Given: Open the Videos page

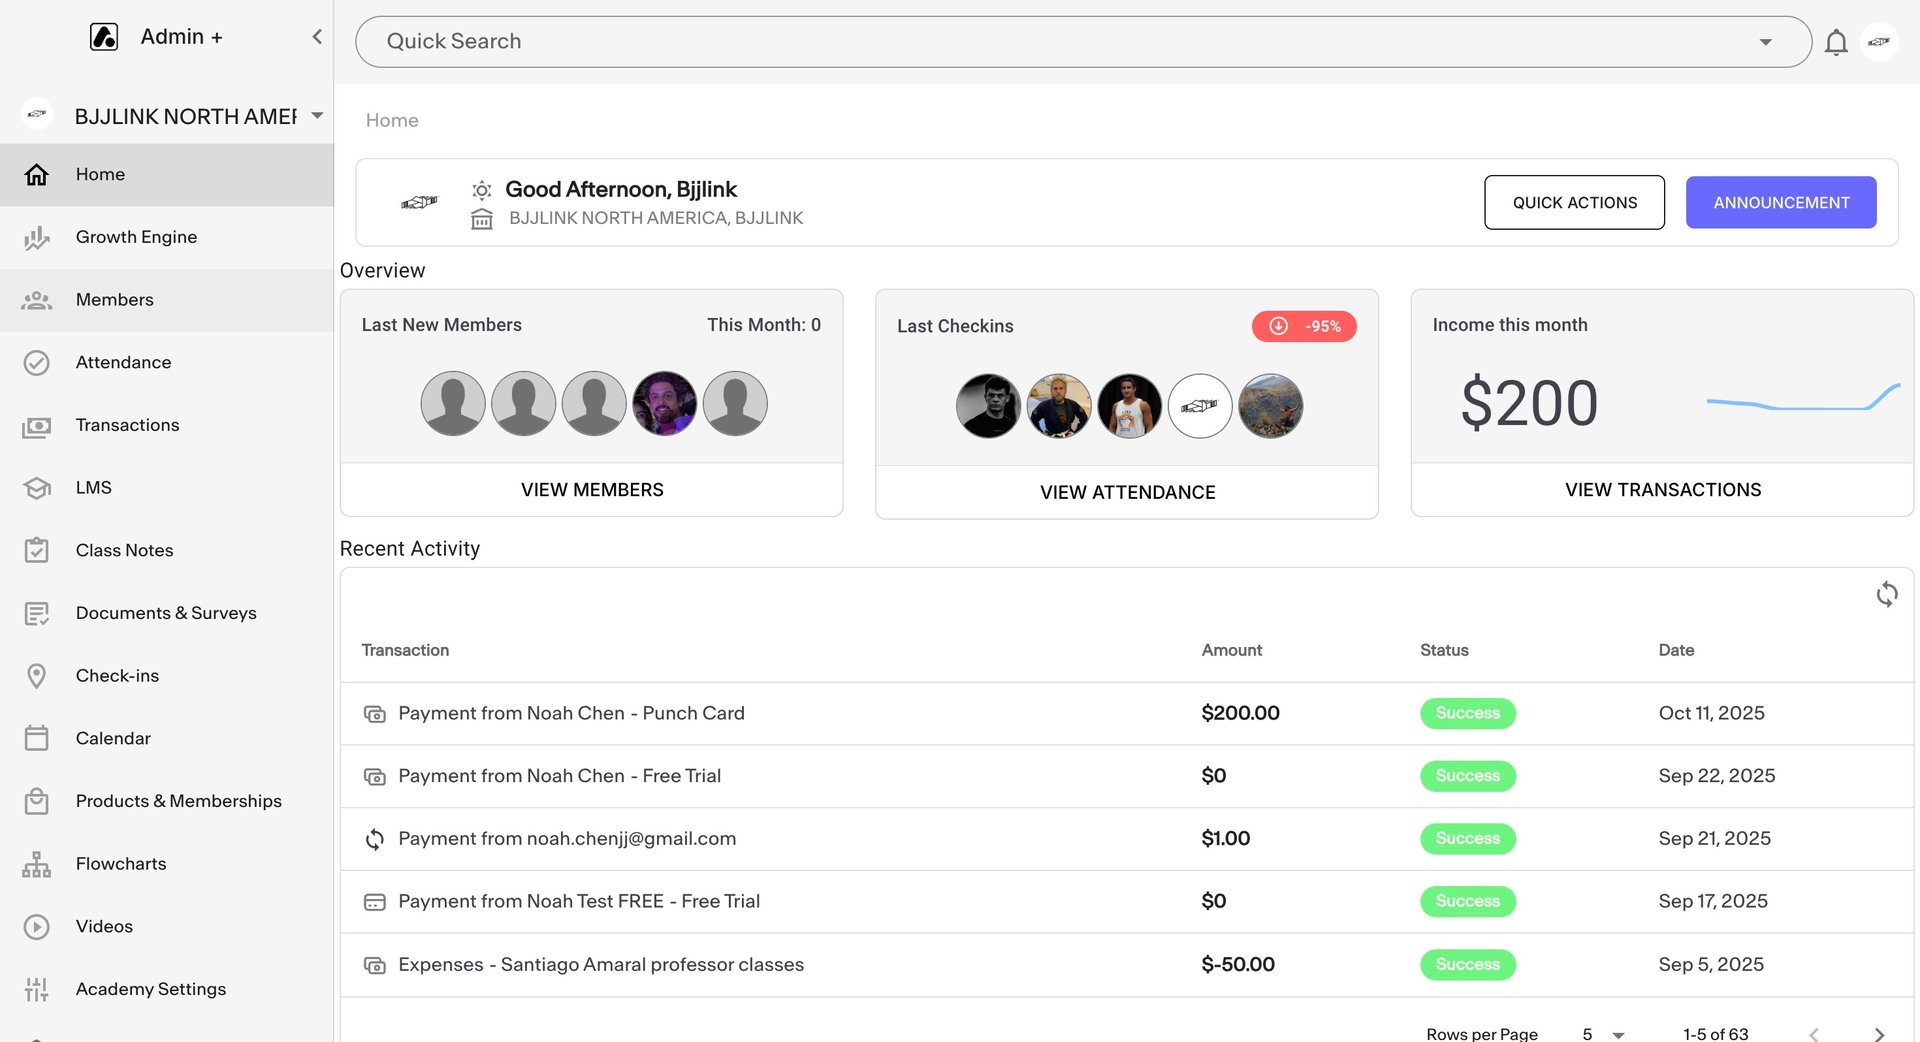Looking at the screenshot, I should (104, 926).
